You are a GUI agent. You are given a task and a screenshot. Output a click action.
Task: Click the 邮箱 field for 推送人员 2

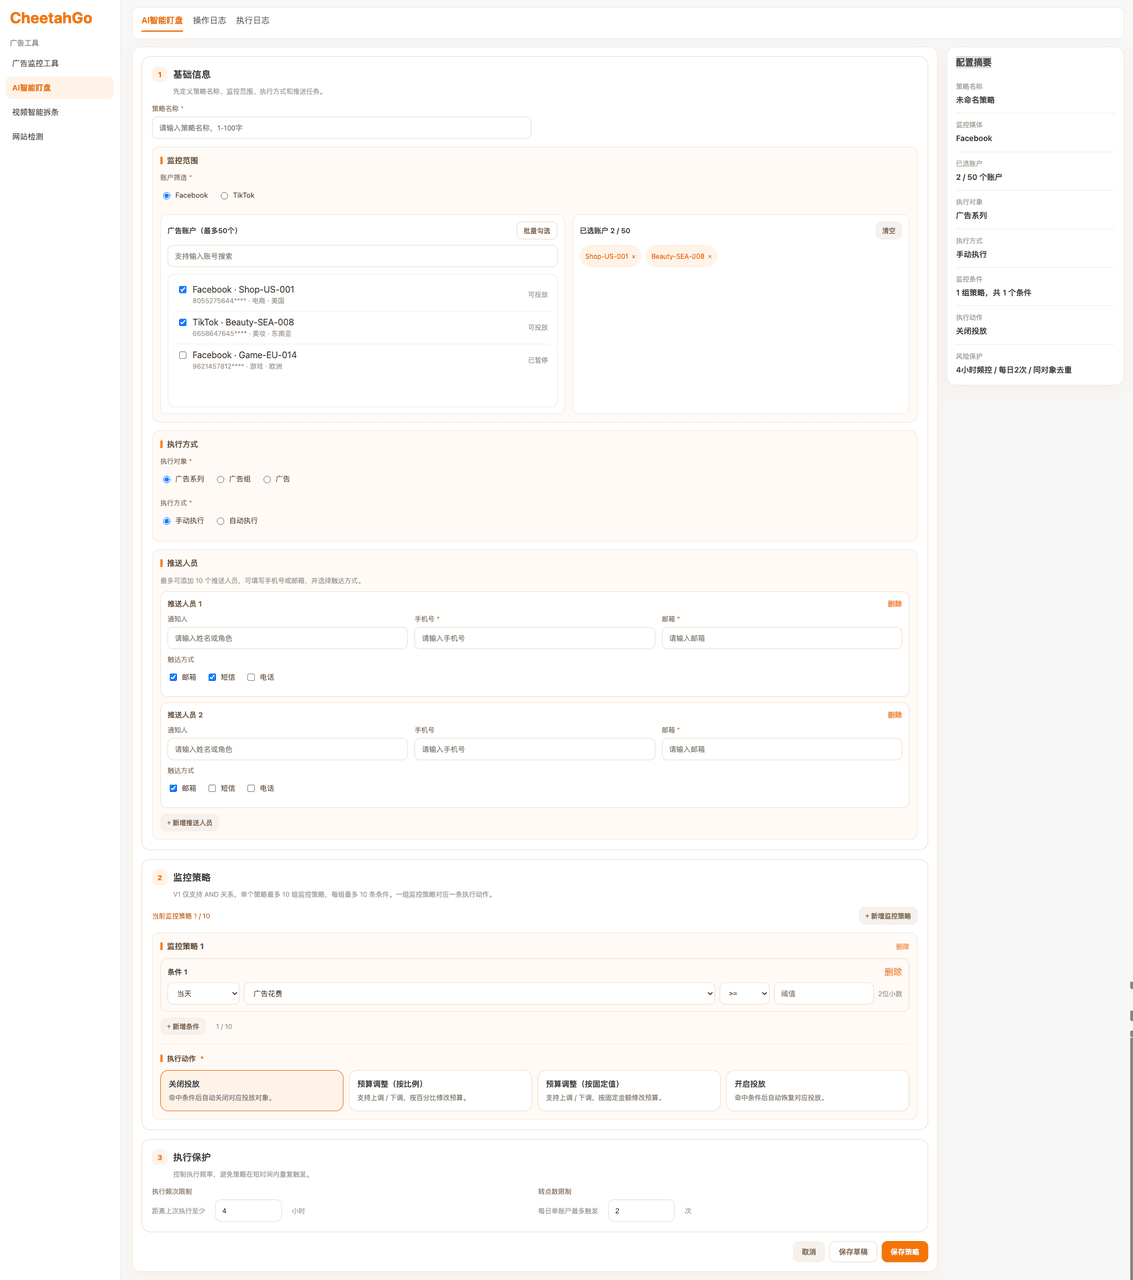[x=781, y=749]
